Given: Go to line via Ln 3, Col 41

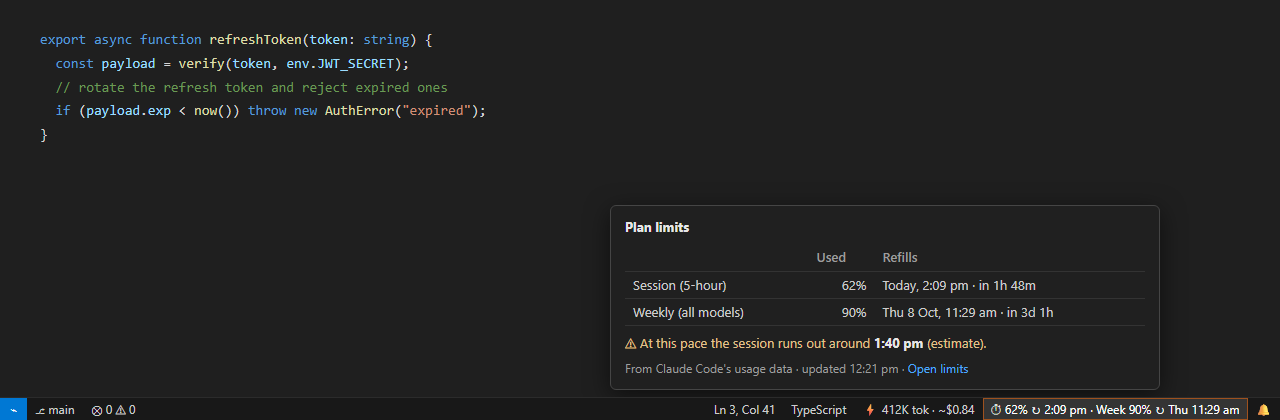Looking at the screenshot, I should click(x=744, y=410).
